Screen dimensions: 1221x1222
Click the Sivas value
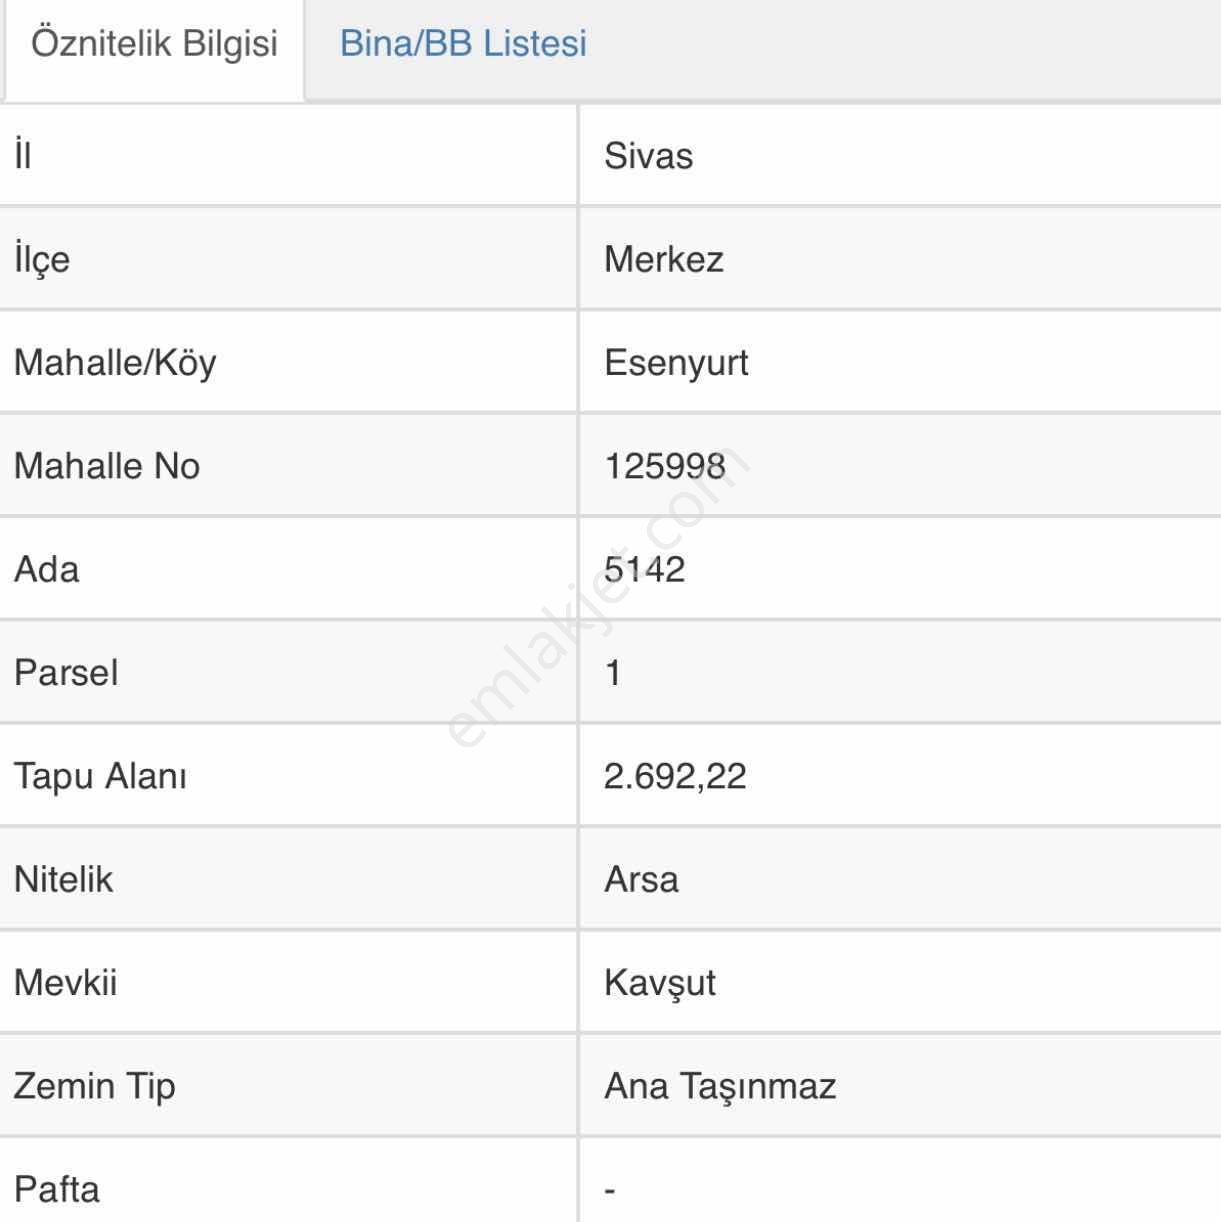tap(648, 156)
